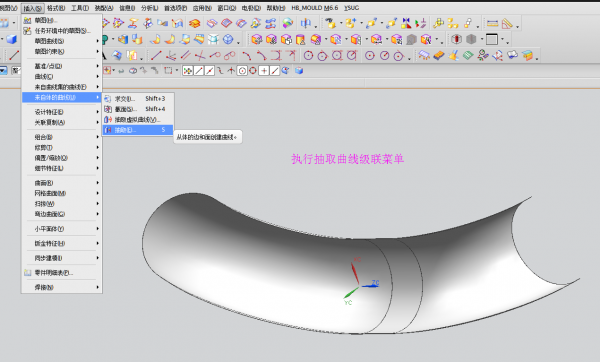Viewport: 600px width, 362px height.
Task: Open the rectangle view-style dropdown arrow
Action: (x=503, y=39)
